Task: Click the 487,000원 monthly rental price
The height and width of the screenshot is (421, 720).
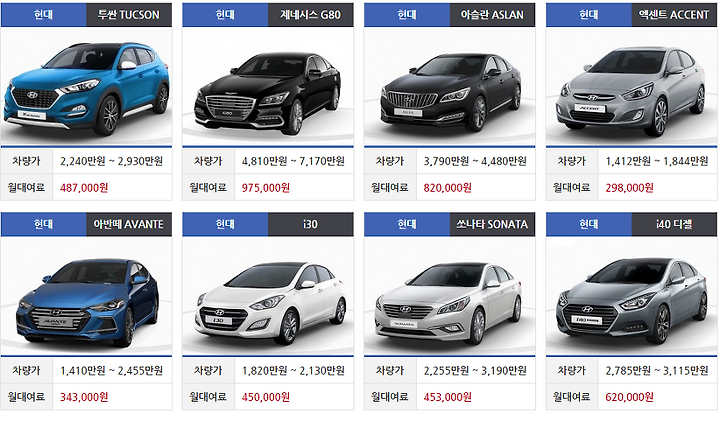Action: tap(84, 188)
